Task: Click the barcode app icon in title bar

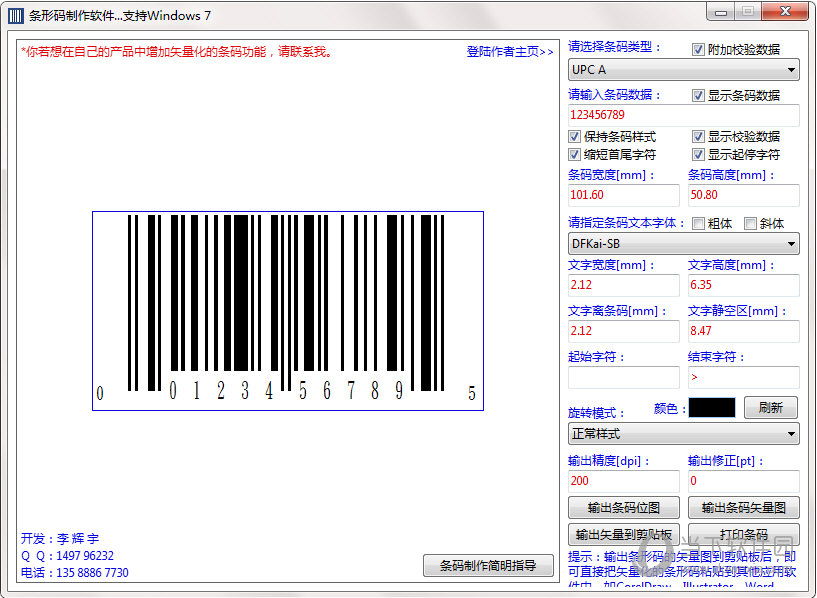Action: coord(16,16)
